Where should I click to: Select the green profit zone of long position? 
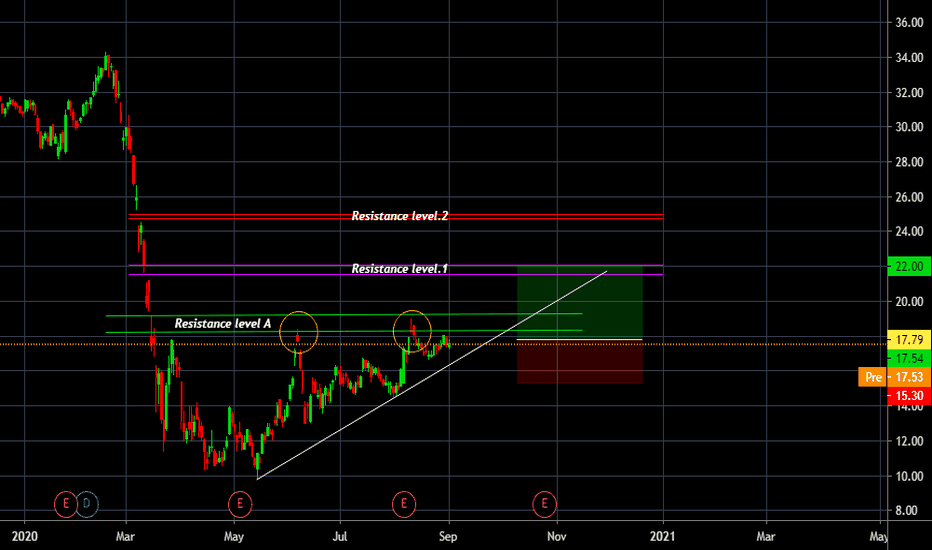[x=580, y=302]
